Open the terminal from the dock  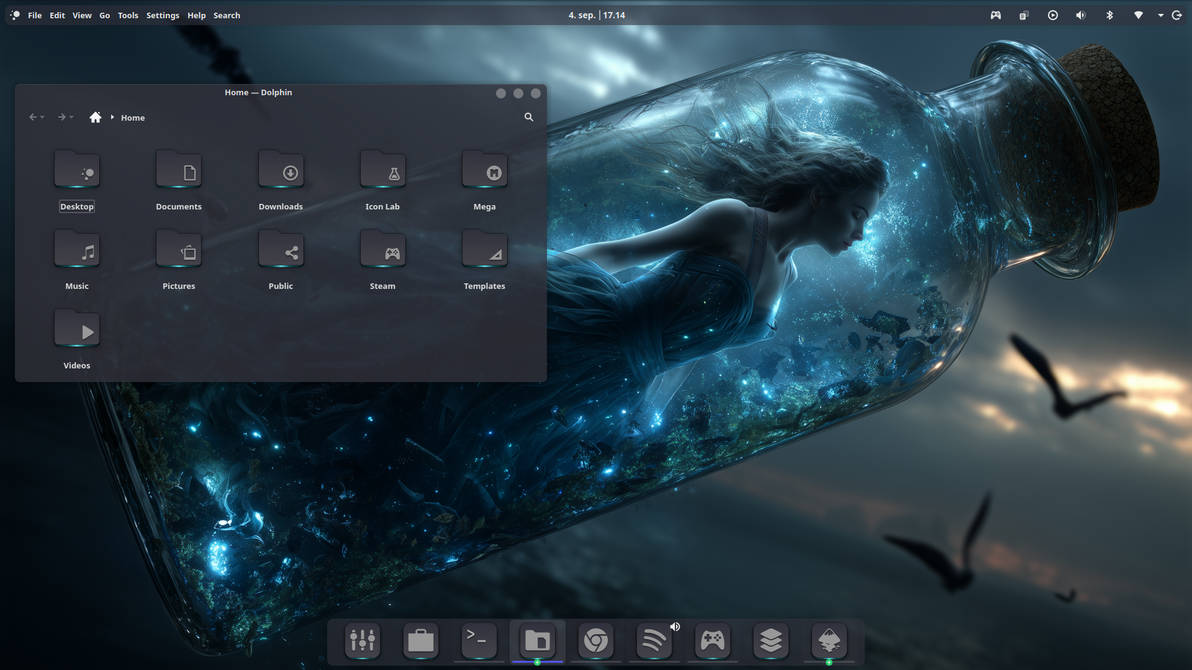478,642
